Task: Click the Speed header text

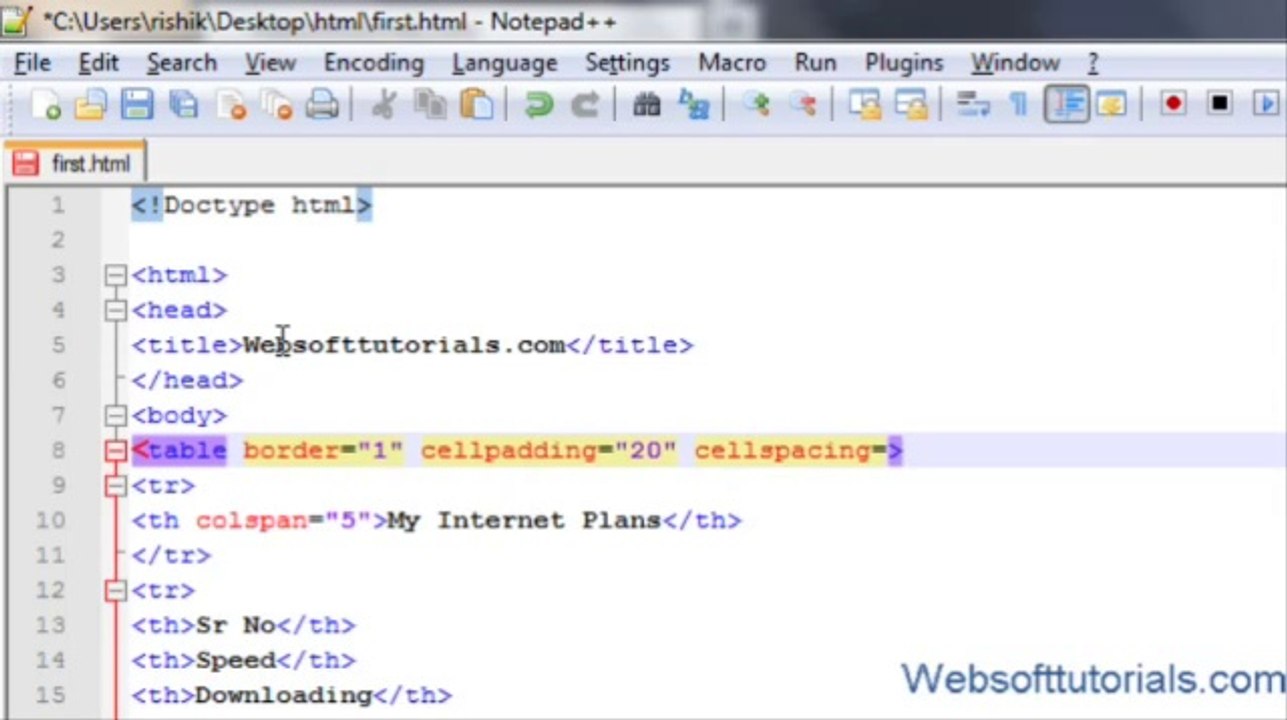Action: (235, 660)
